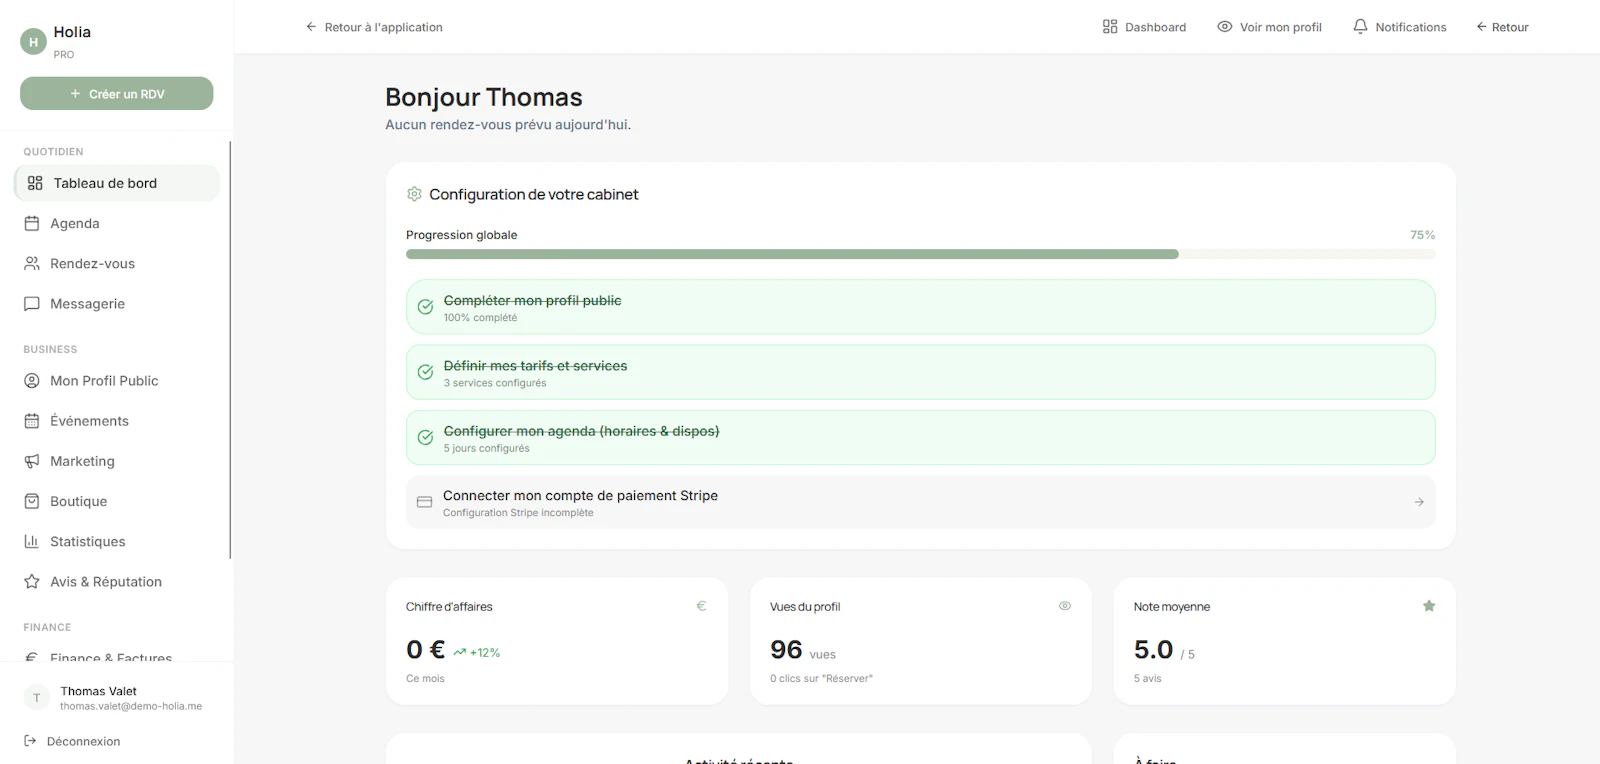The height and width of the screenshot is (764, 1600).
Task: Open Configurer mon agenda step
Action: [921, 437]
